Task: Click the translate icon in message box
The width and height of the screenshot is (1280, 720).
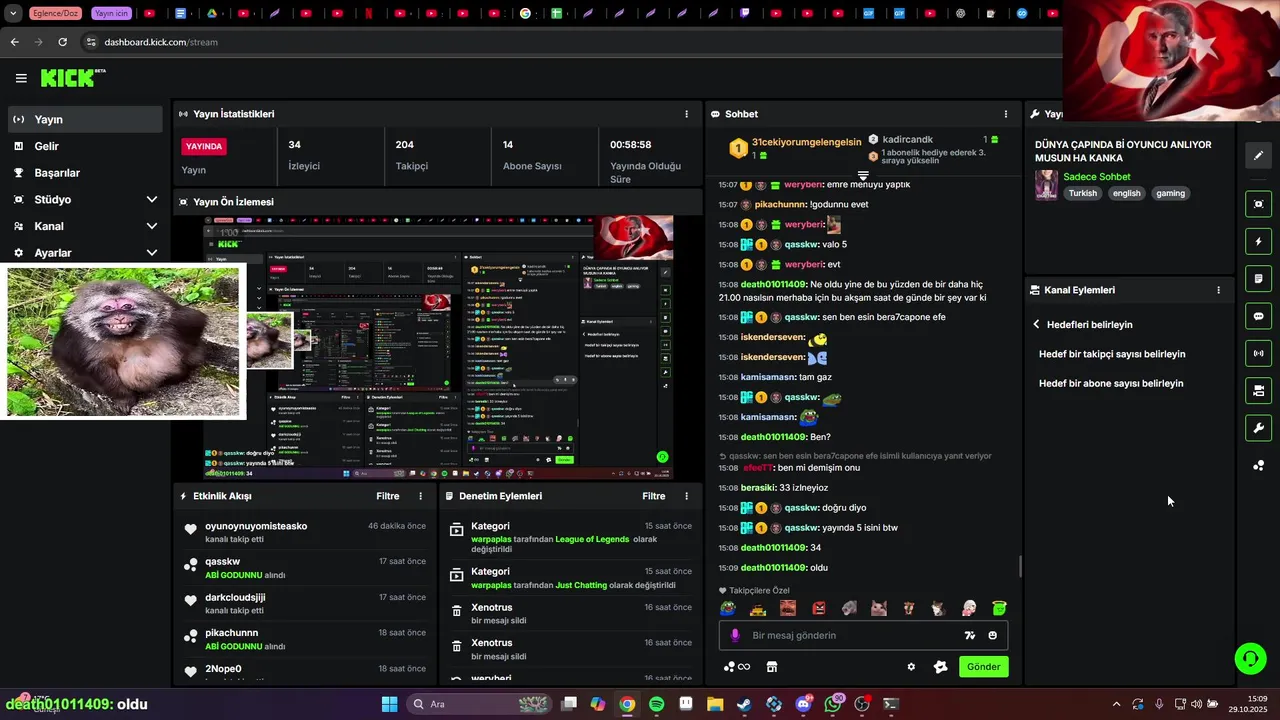Action: [x=969, y=636]
